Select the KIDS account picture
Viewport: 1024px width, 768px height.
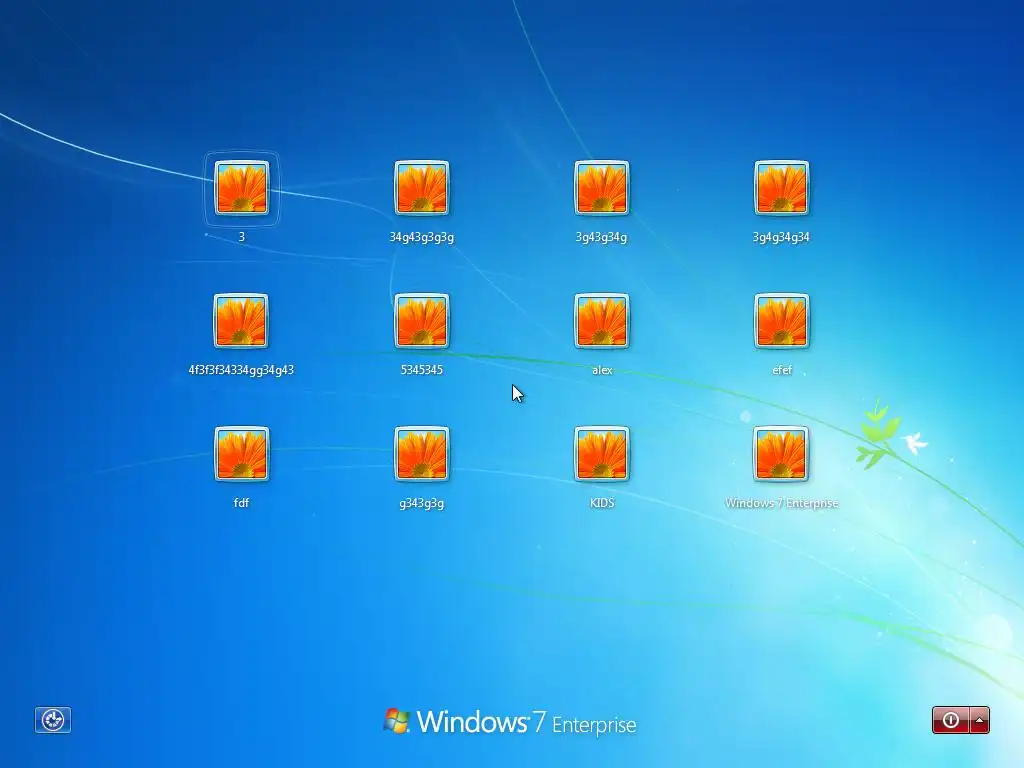click(x=601, y=454)
